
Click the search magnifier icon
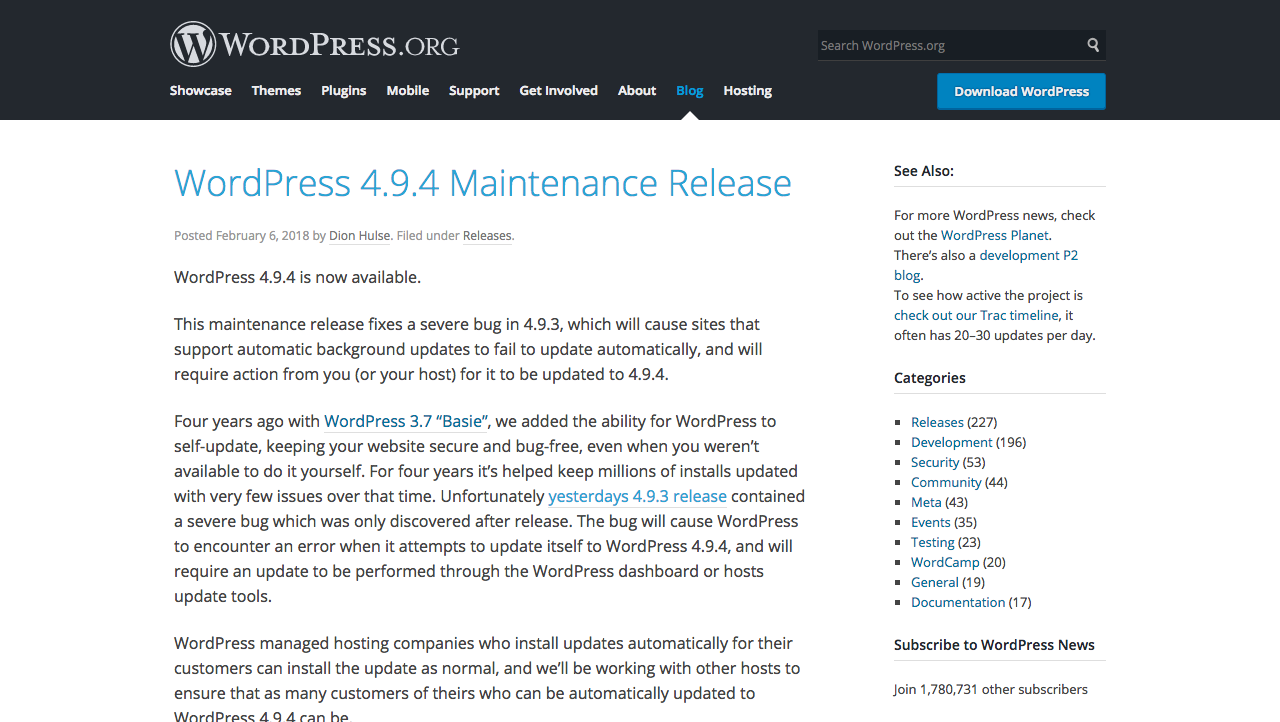pos(1093,45)
